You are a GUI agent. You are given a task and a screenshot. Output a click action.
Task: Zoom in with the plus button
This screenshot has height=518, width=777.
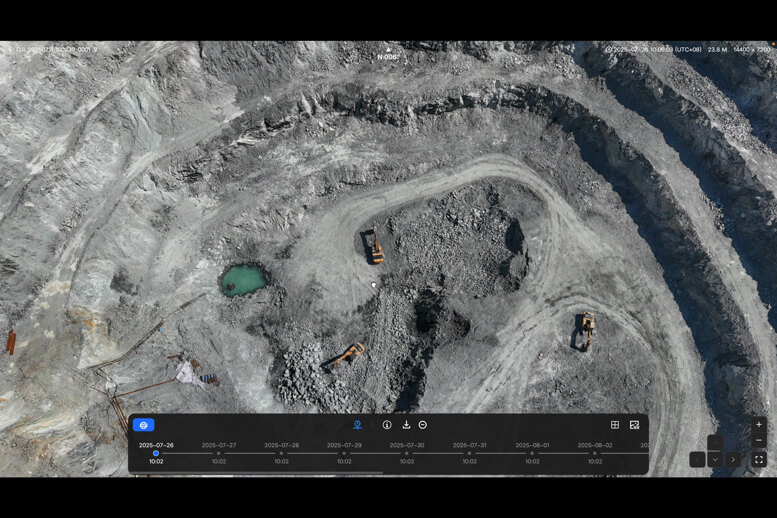pyautogui.click(x=759, y=425)
